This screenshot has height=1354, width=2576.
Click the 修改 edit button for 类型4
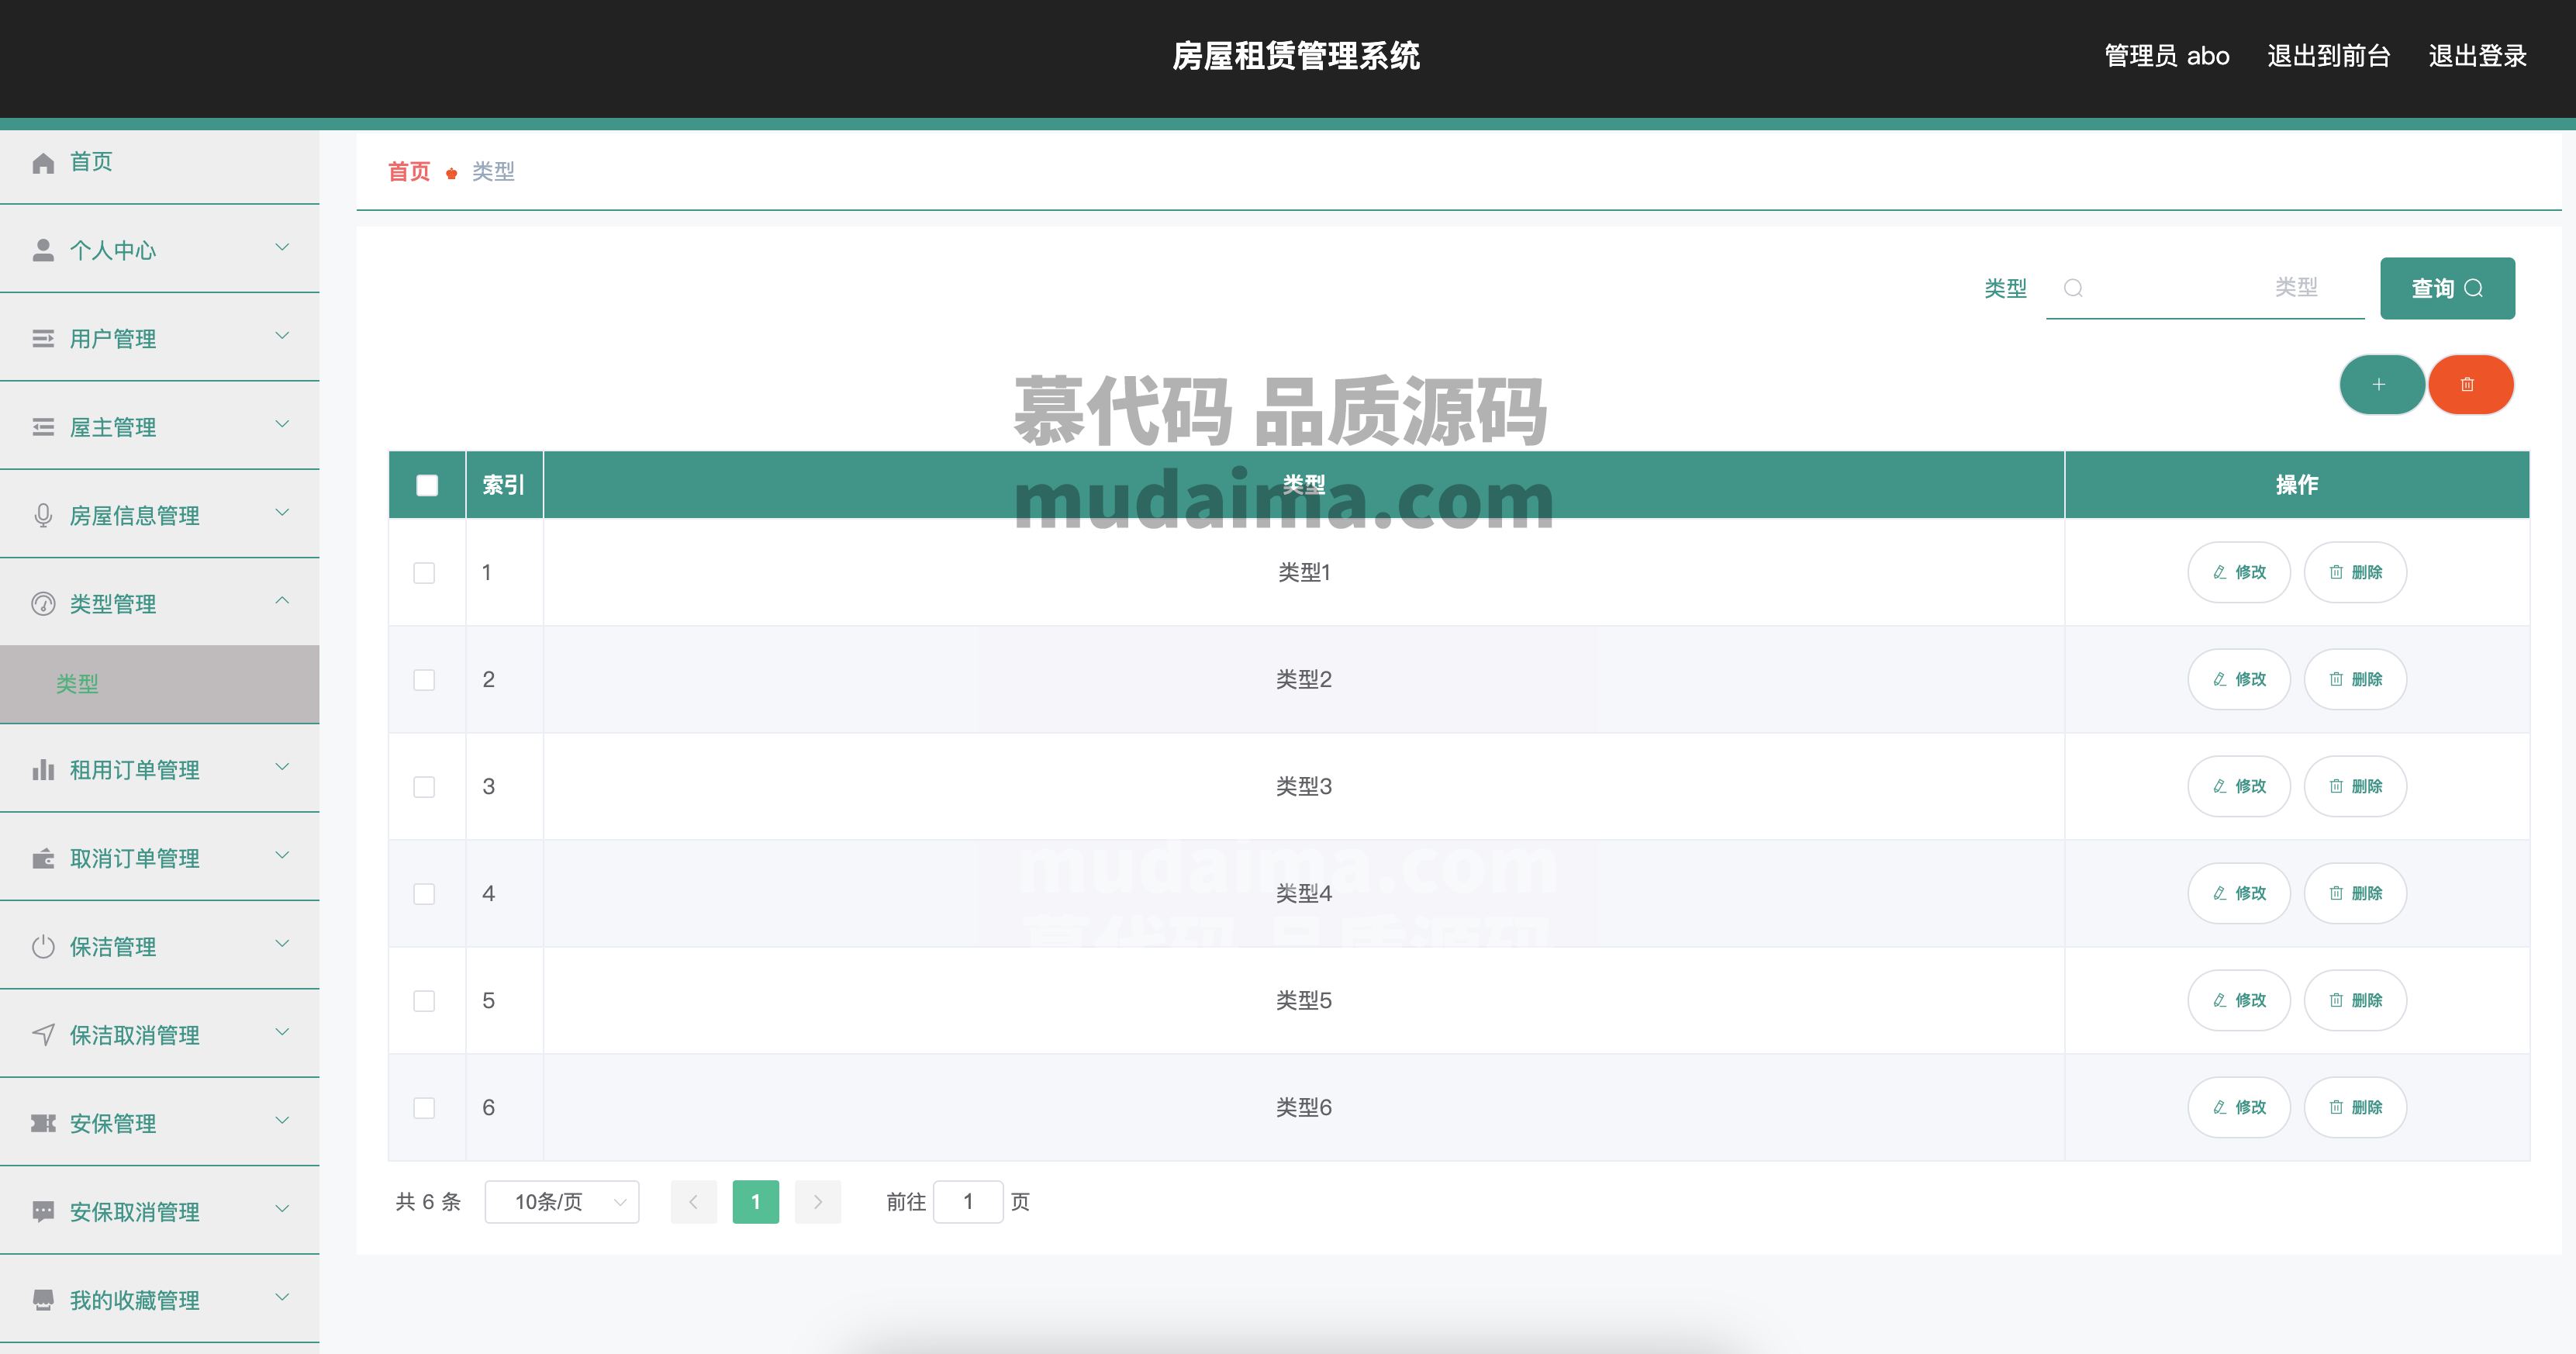tap(2239, 893)
